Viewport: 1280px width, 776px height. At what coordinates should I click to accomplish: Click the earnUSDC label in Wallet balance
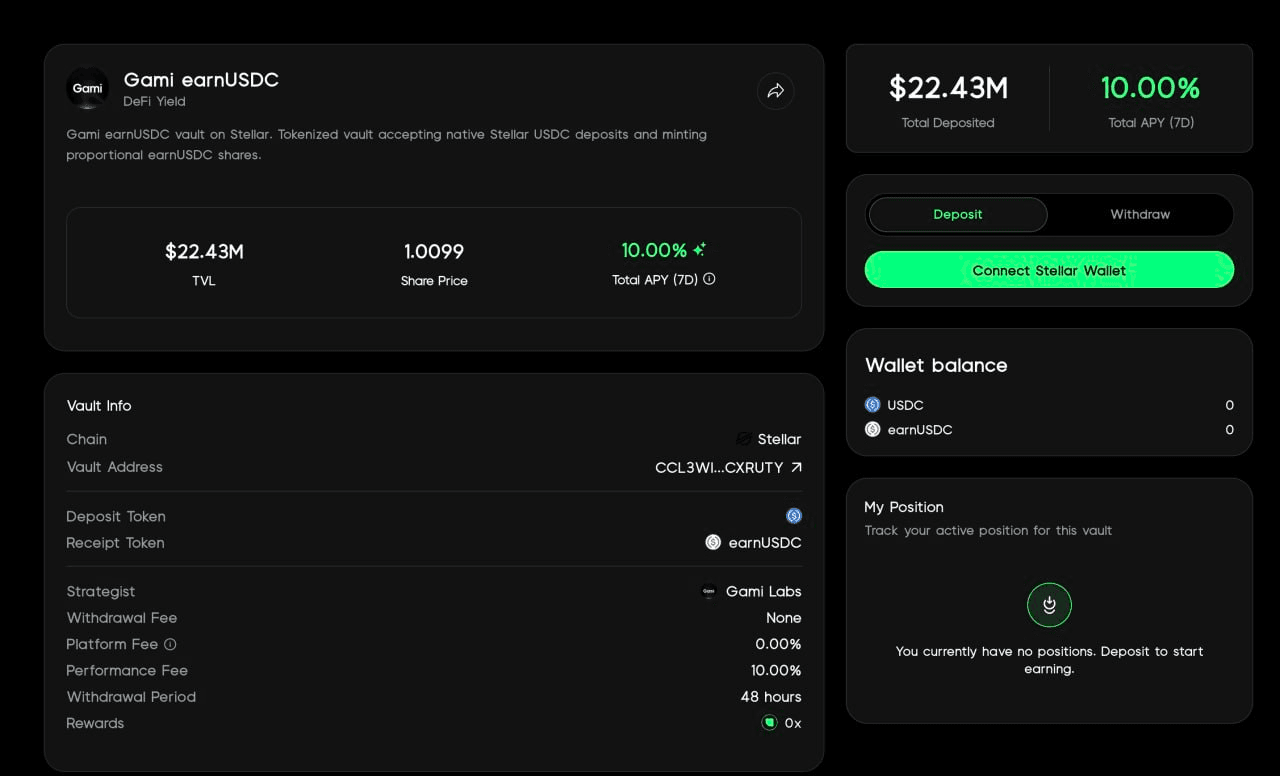920,429
